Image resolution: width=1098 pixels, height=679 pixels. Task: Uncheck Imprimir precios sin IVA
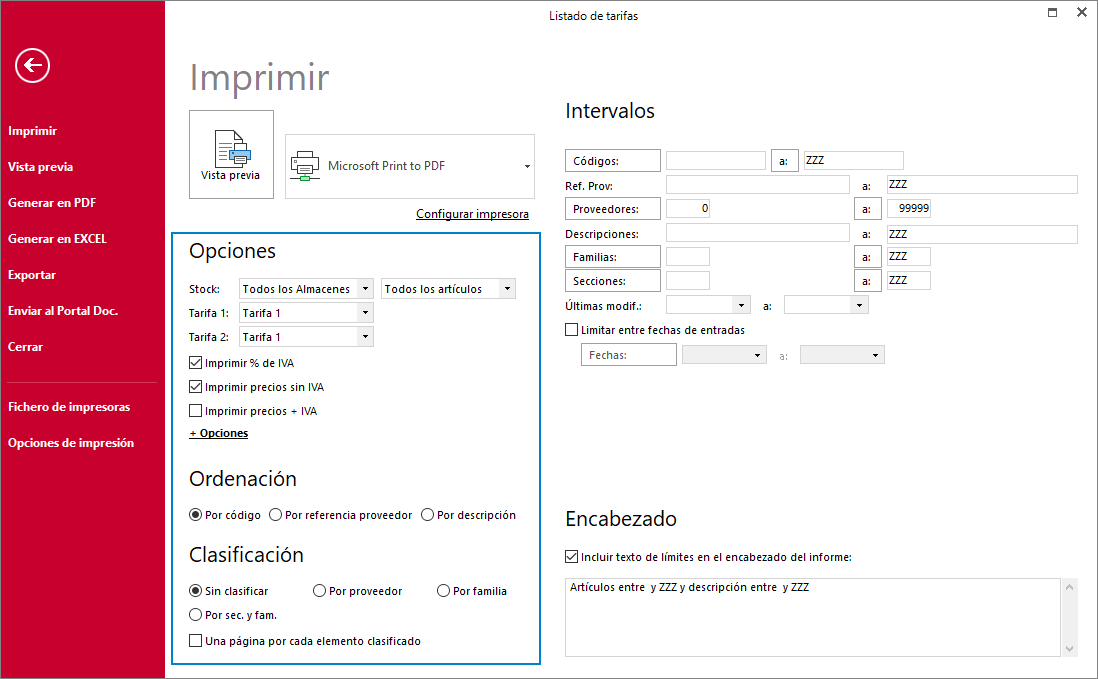(195, 386)
